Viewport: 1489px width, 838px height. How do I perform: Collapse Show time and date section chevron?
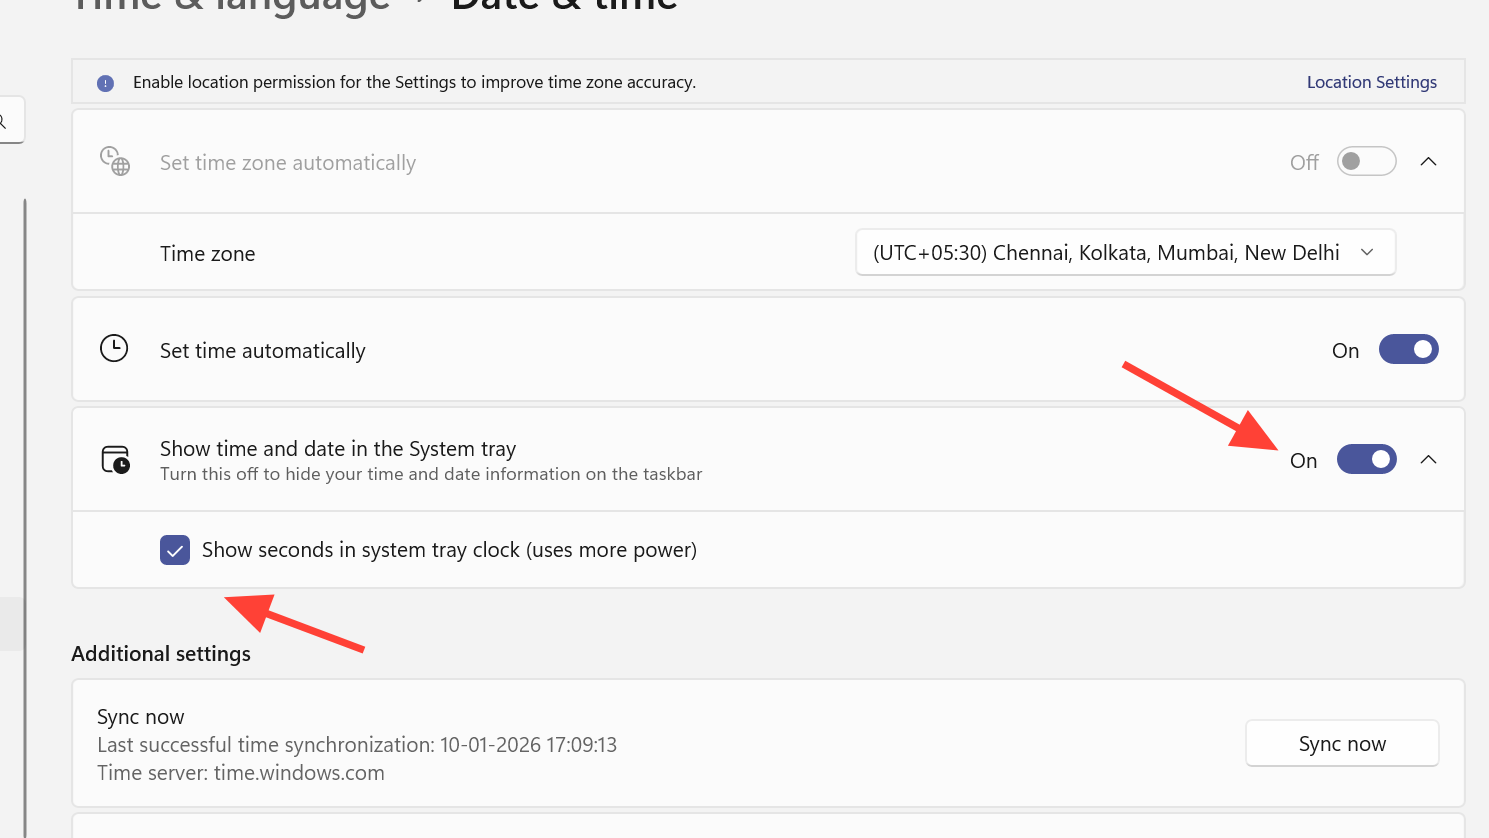pyautogui.click(x=1428, y=459)
